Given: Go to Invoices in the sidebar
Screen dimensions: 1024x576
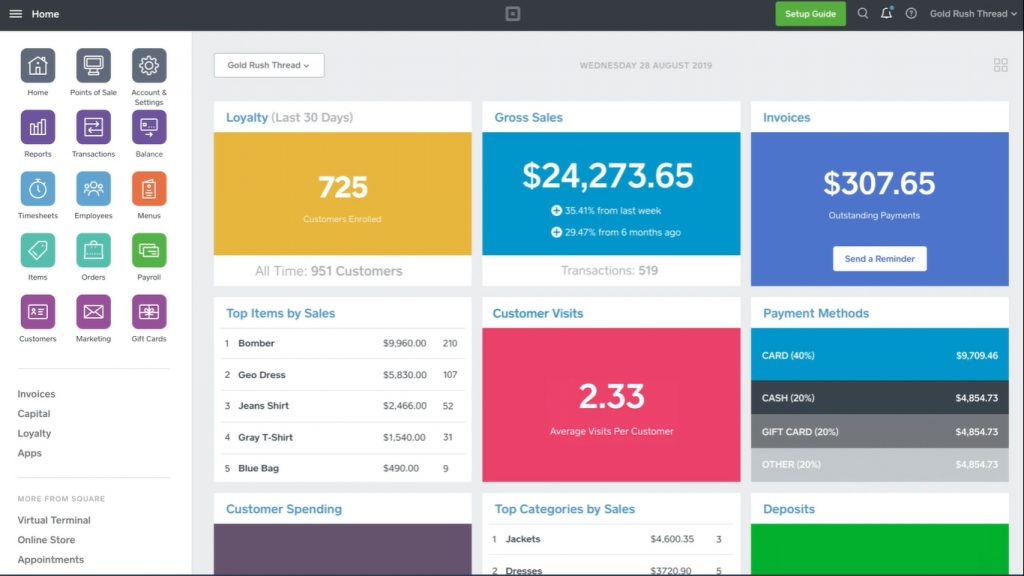Looking at the screenshot, I should coord(35,393).
